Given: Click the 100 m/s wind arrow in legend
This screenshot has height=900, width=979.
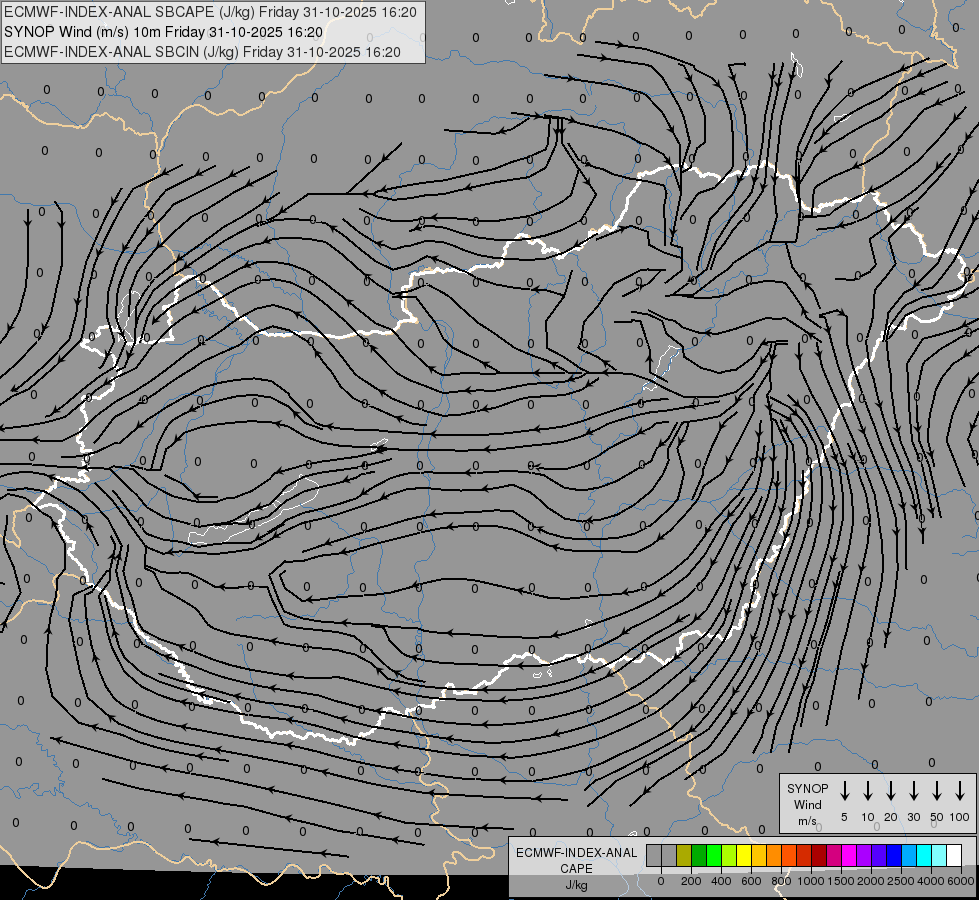Looking at the screenshot, I should coord(960,791).
